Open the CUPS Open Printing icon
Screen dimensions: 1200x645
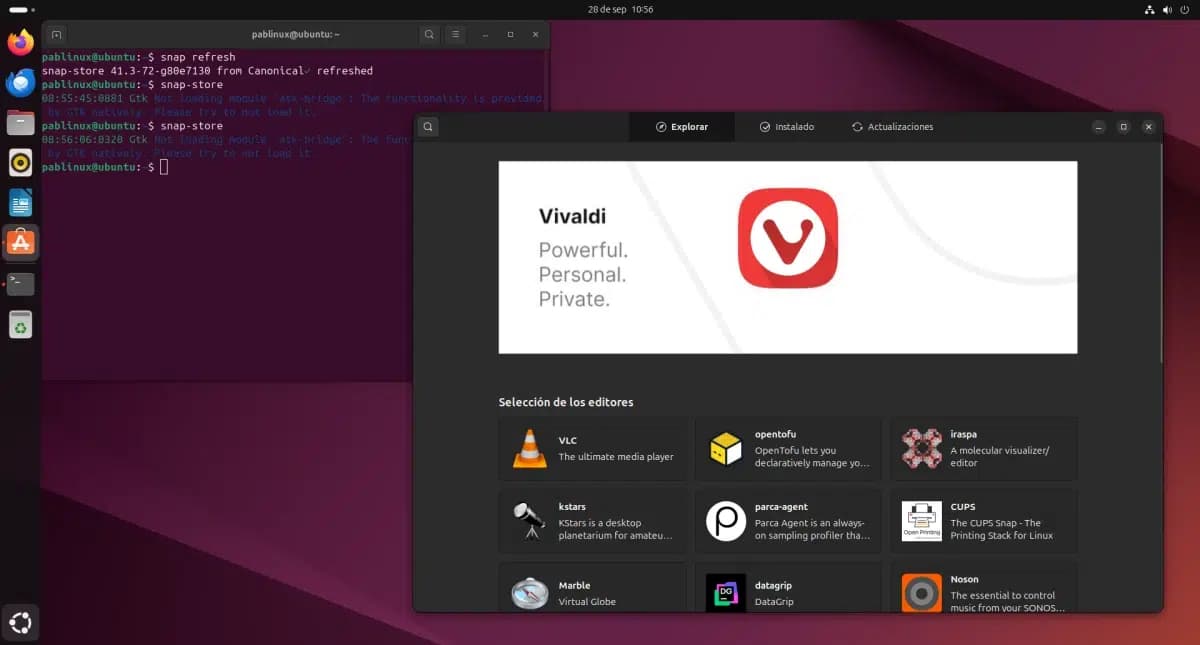point(921,521)
